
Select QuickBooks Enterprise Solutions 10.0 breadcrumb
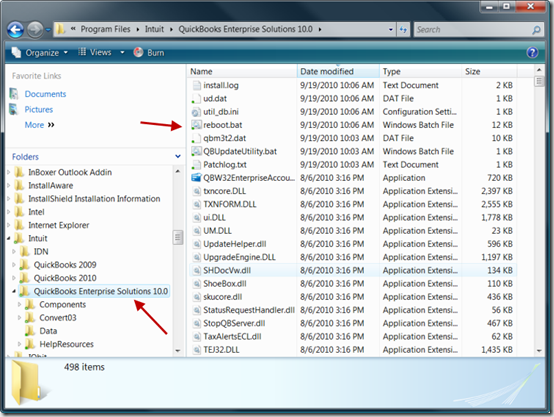[246, 29]
